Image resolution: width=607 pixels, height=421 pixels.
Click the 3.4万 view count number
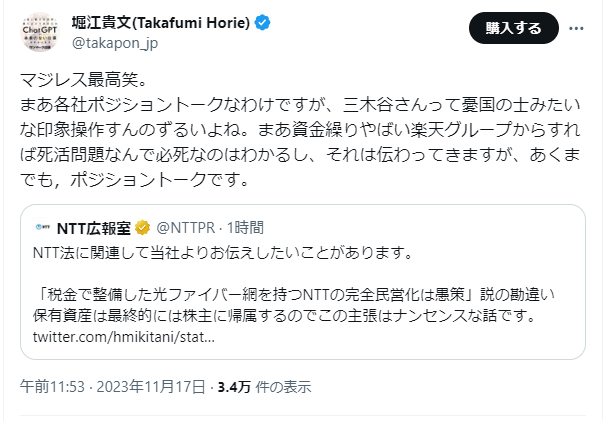234,386
